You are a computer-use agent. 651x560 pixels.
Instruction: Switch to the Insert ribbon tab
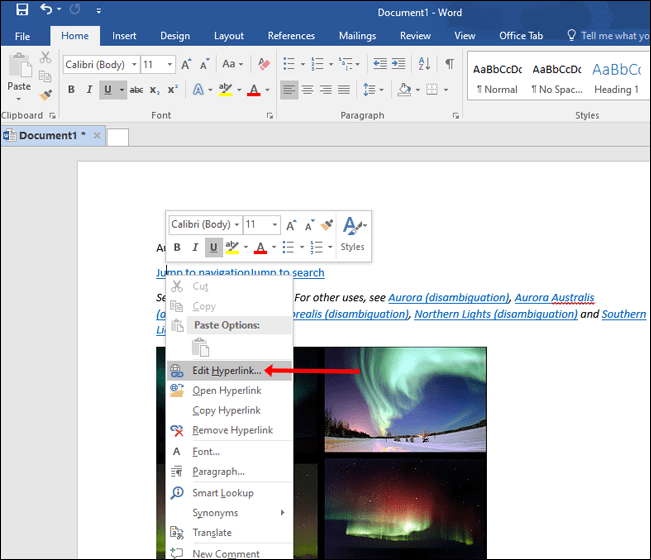(x=124, y=36)
